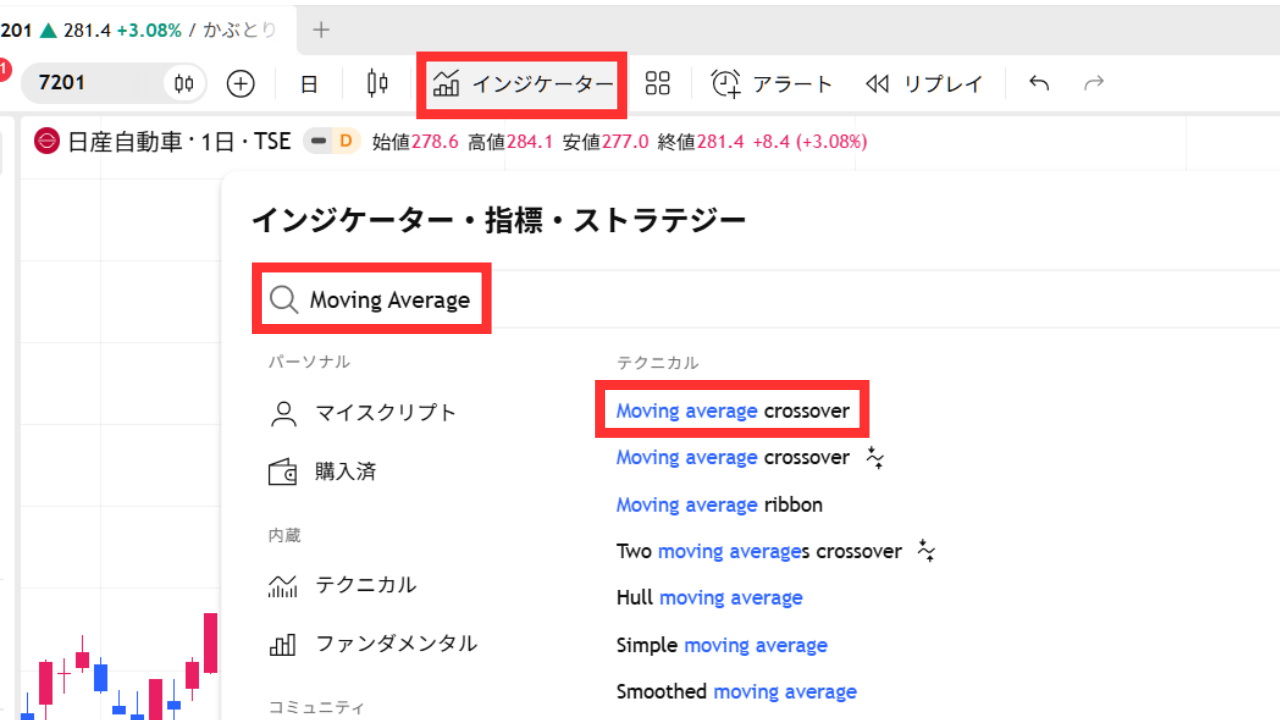Open compare symbol icon next to 7201

click(x=184, y=83)
